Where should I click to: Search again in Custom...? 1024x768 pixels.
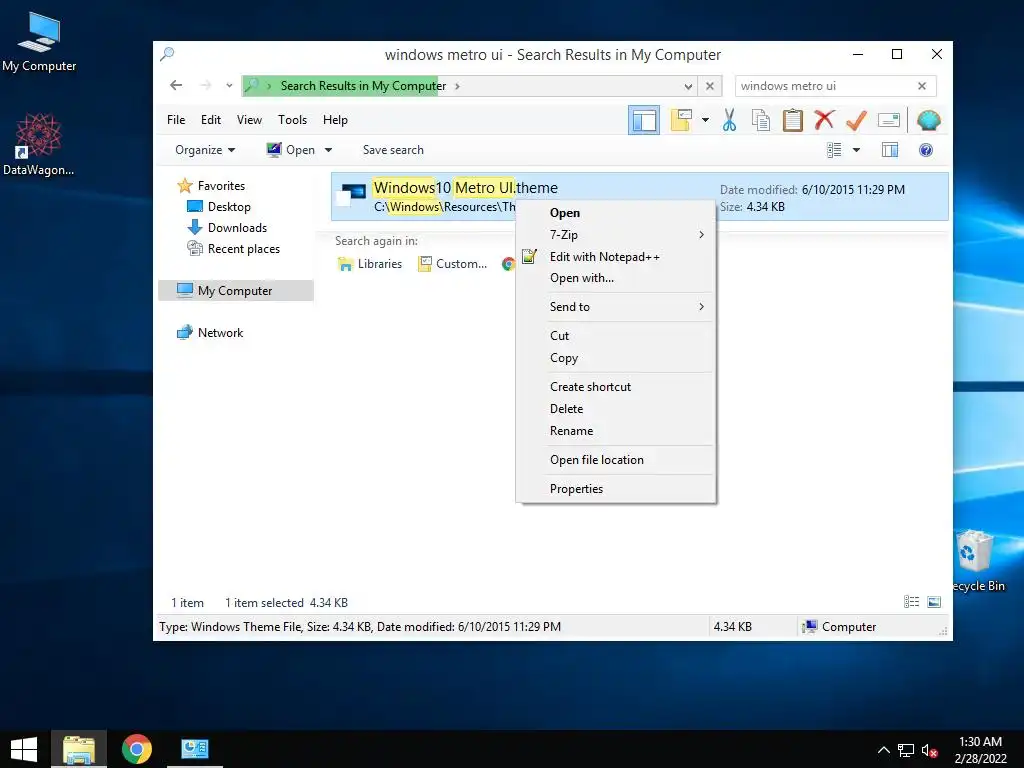click(453, 264)
